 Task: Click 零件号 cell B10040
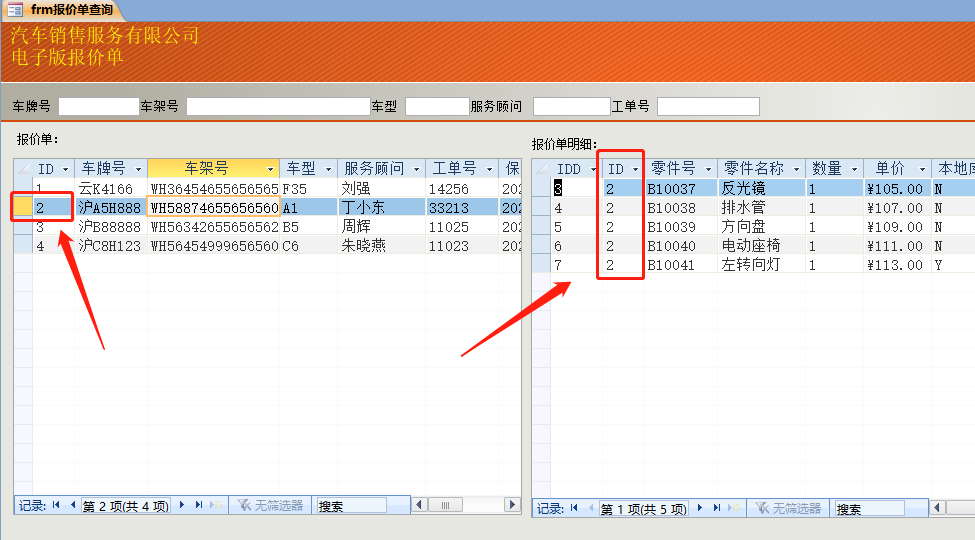[681, 246]
